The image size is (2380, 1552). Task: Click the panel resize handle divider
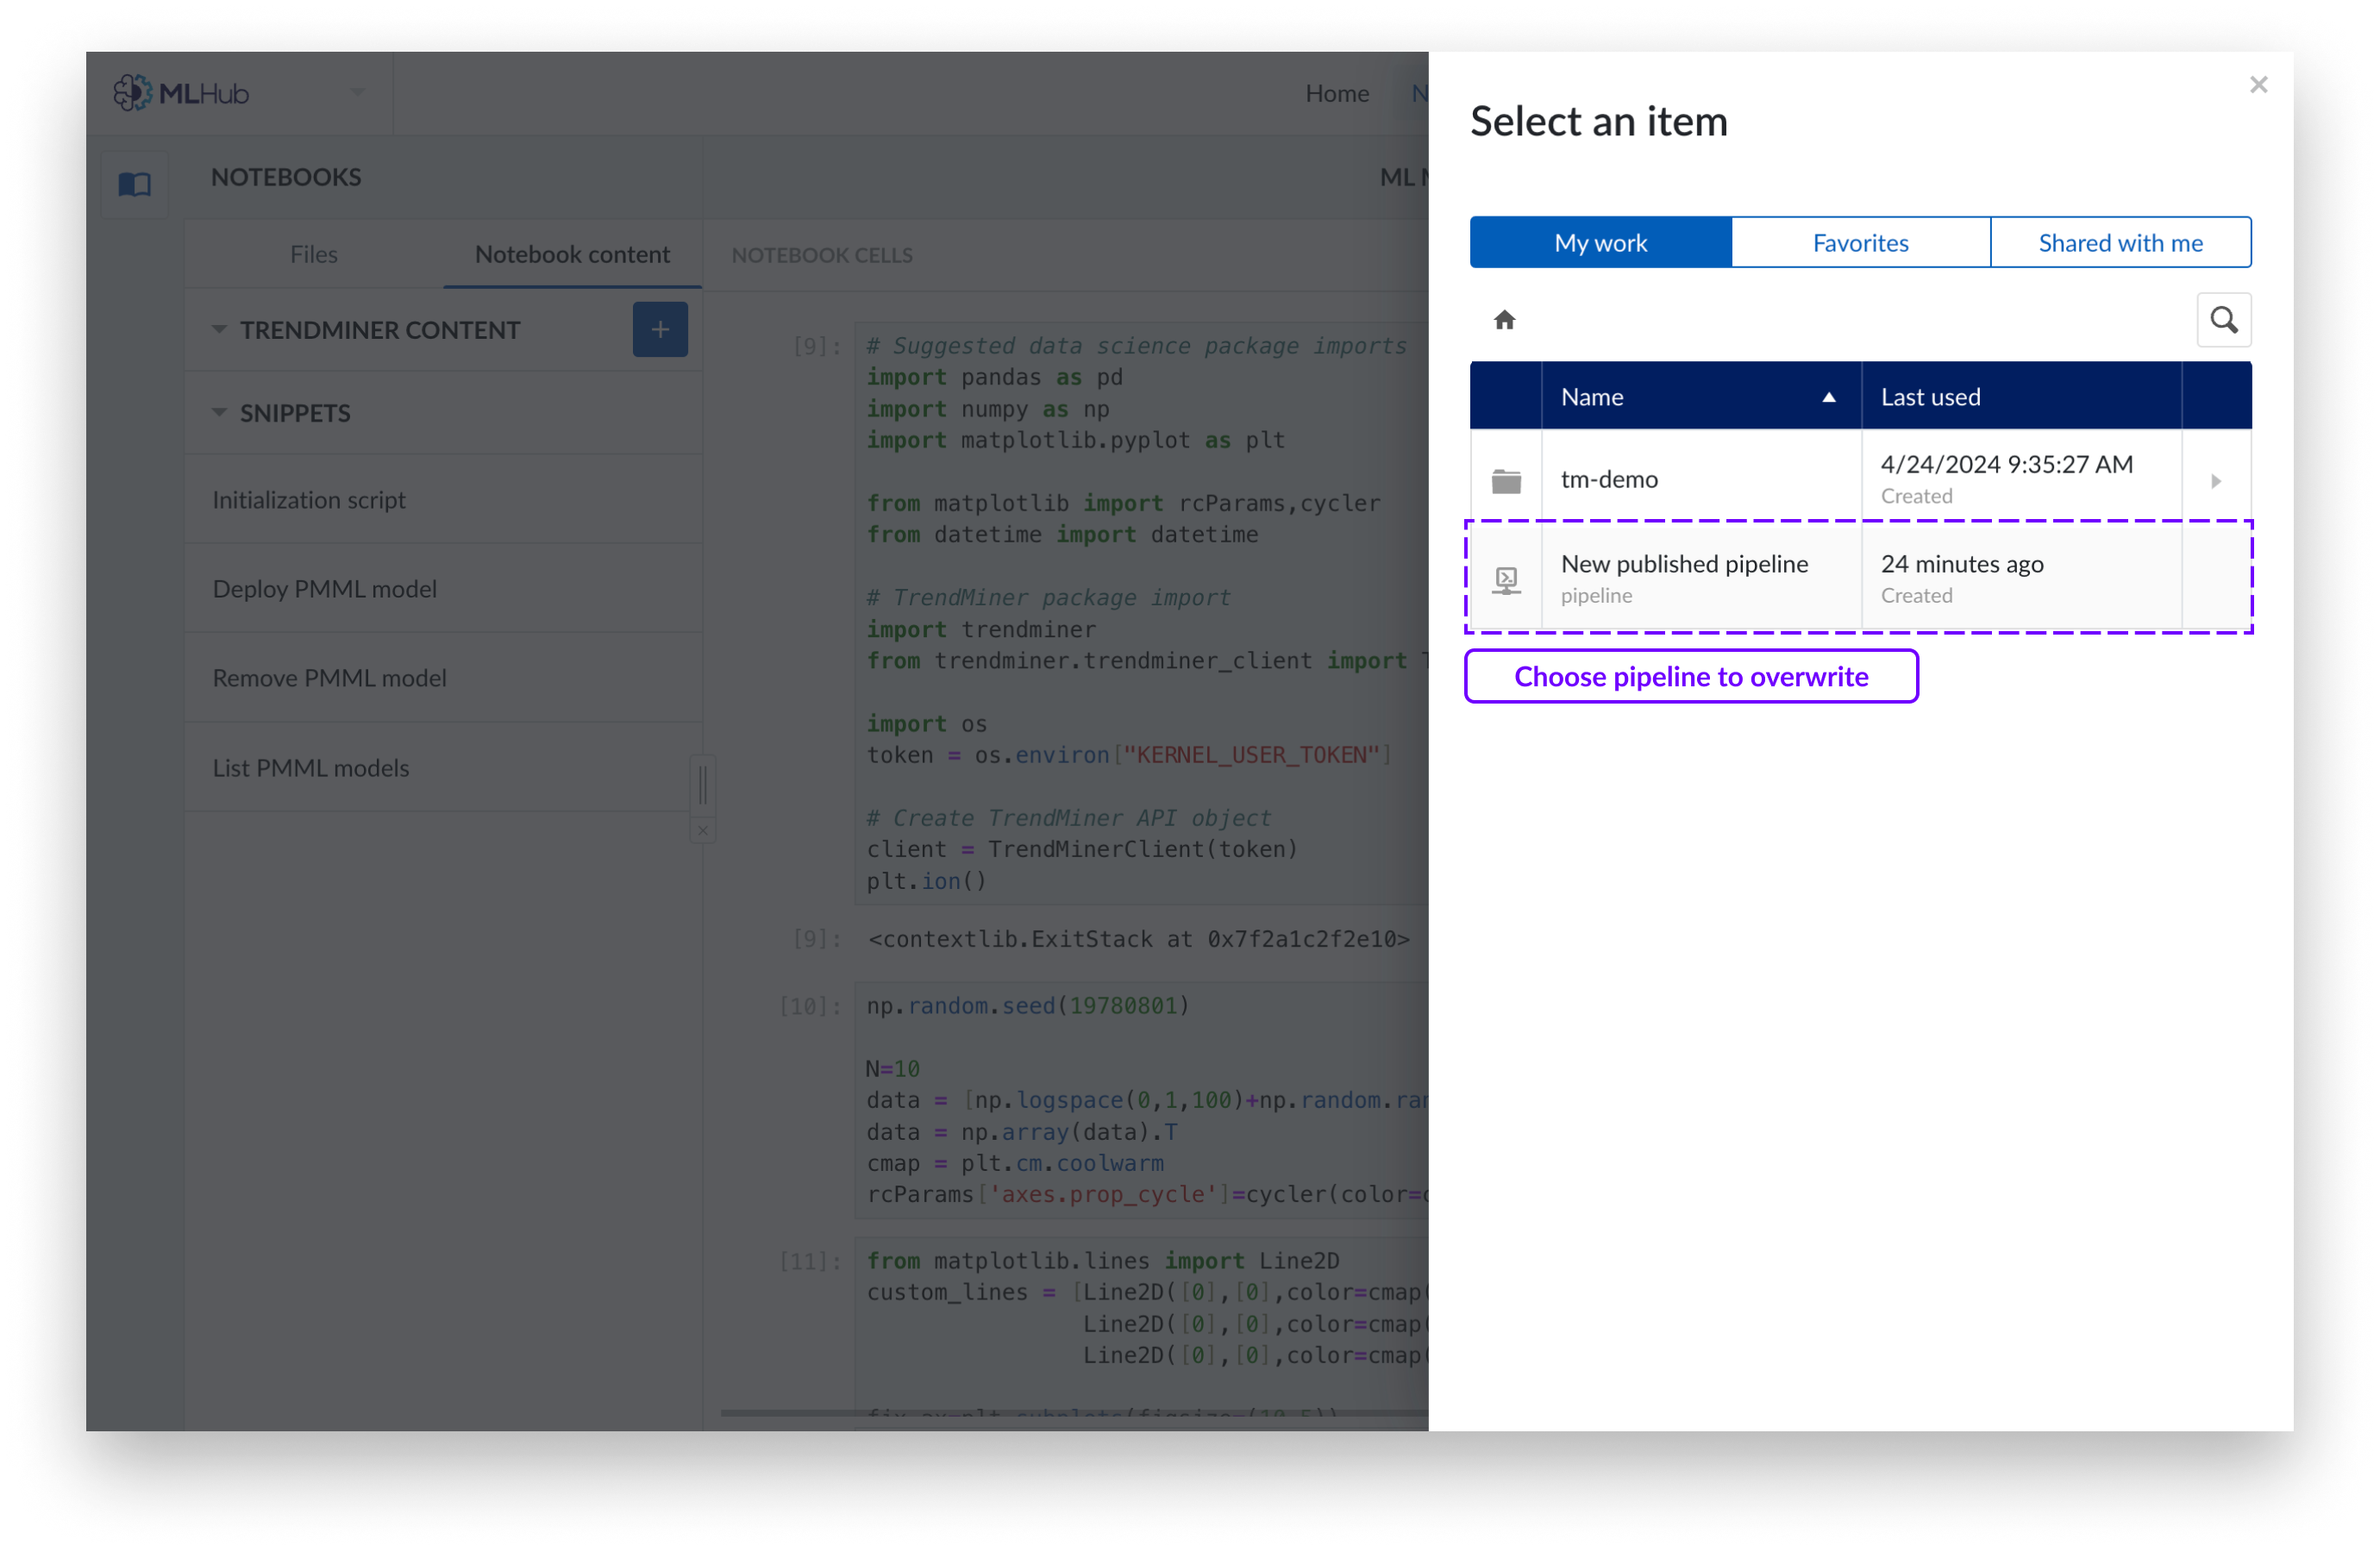[703, 784]
